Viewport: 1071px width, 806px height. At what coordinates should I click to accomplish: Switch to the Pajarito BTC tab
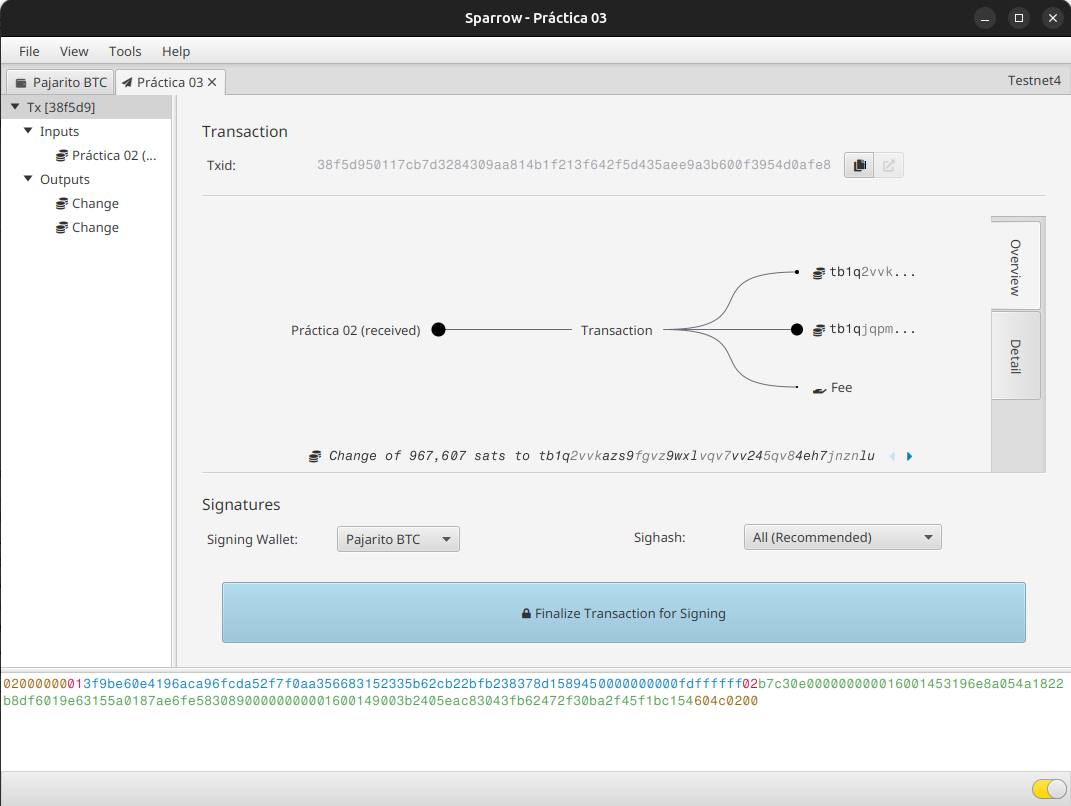[60, 82]
